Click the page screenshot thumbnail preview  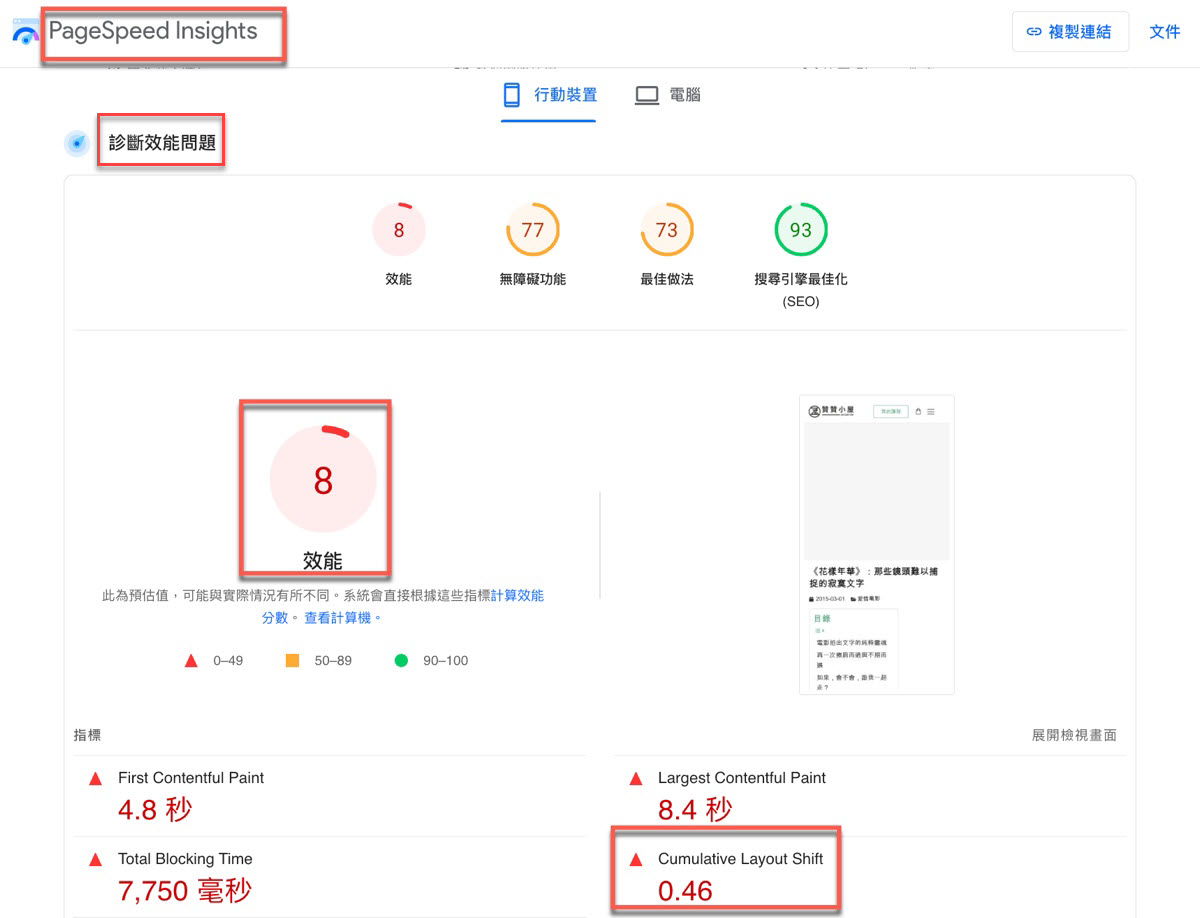click(x=877, y=545)
